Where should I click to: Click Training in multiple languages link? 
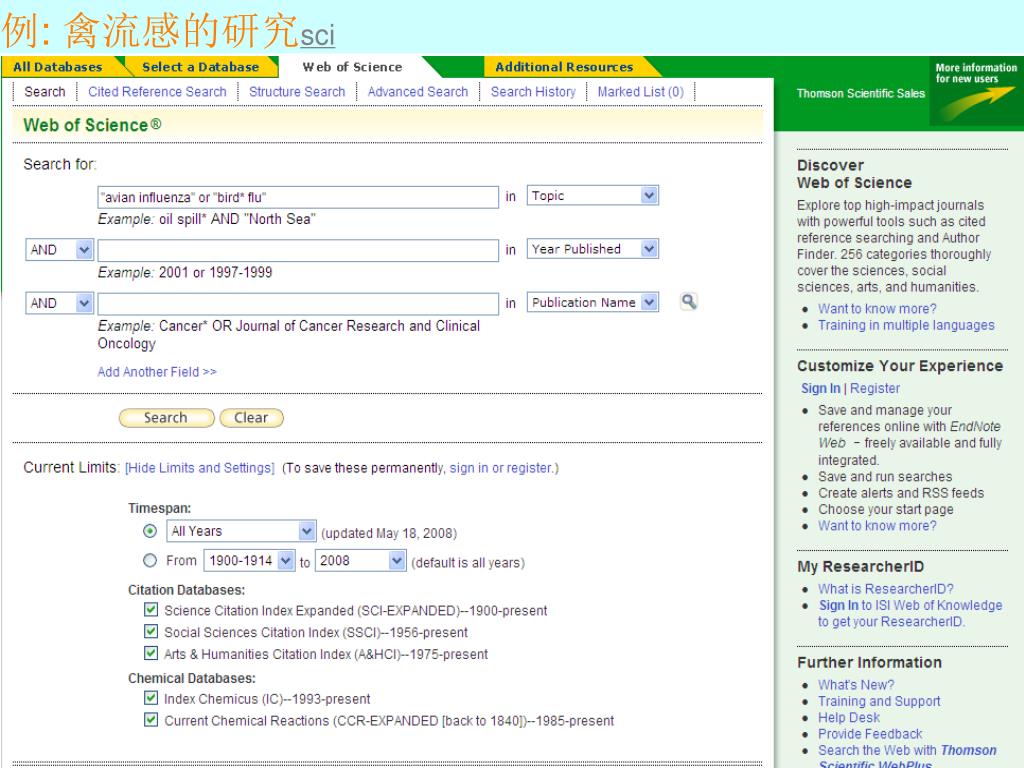[906, 325]
